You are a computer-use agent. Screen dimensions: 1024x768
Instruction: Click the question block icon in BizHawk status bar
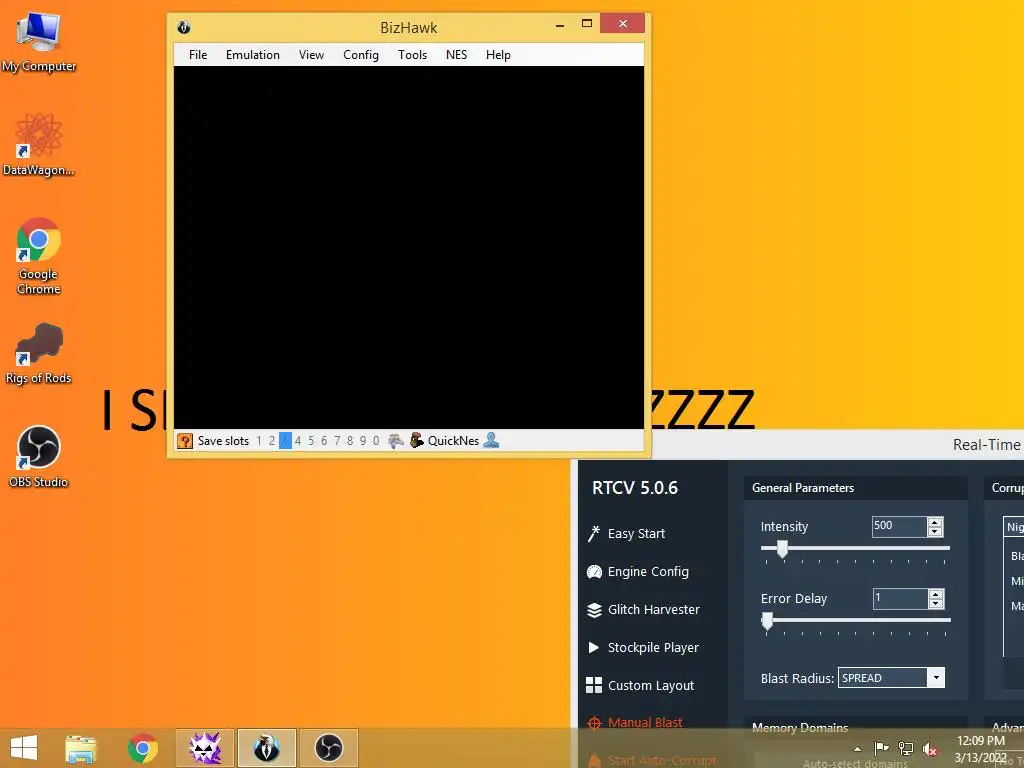pyautogui.click(x=185, y=441)
